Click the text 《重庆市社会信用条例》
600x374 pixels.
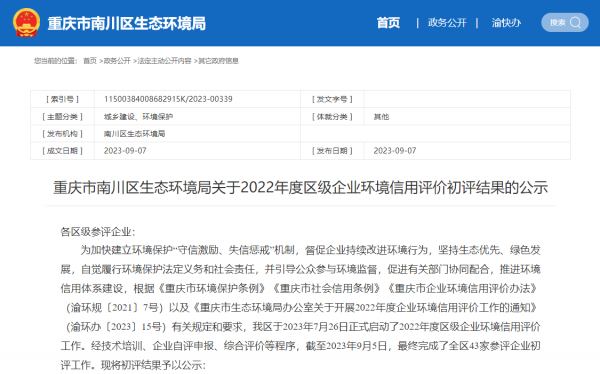click(x=326, y=288)
